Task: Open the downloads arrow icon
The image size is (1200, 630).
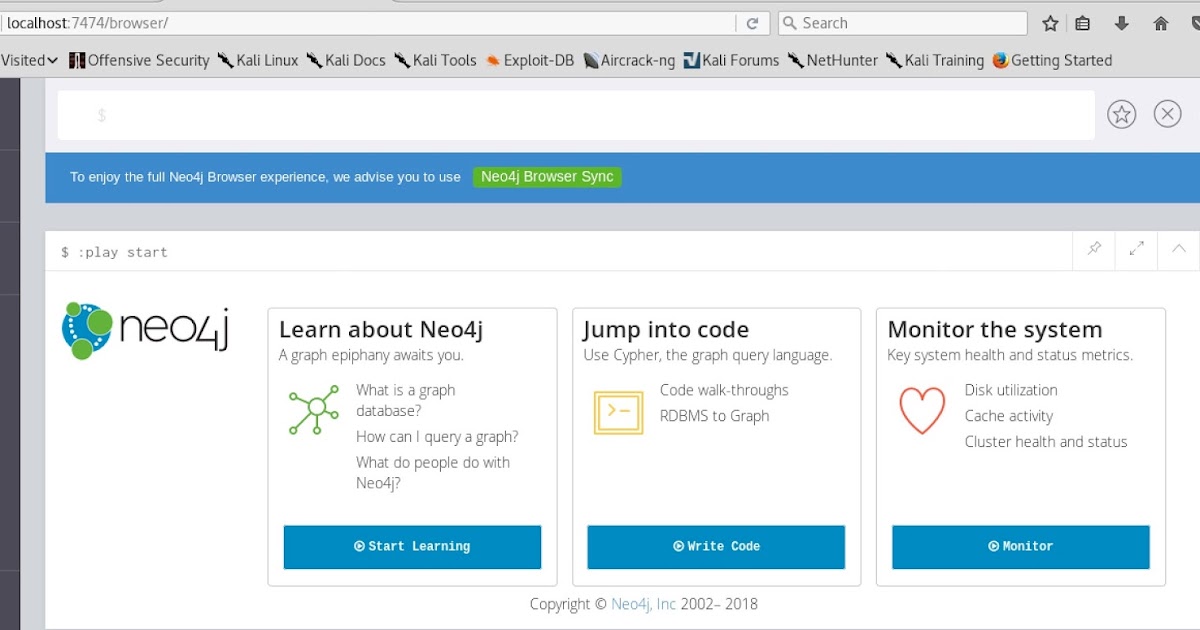Action: (x=1122, y=23)
